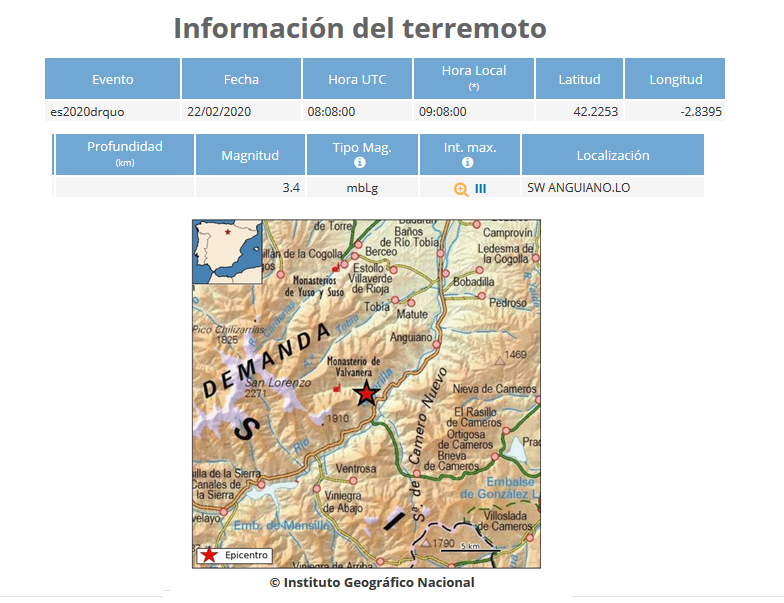This screenshot has height=603, width=784.
Task: Select the Latitud column header
Action: tap(579, 79)
